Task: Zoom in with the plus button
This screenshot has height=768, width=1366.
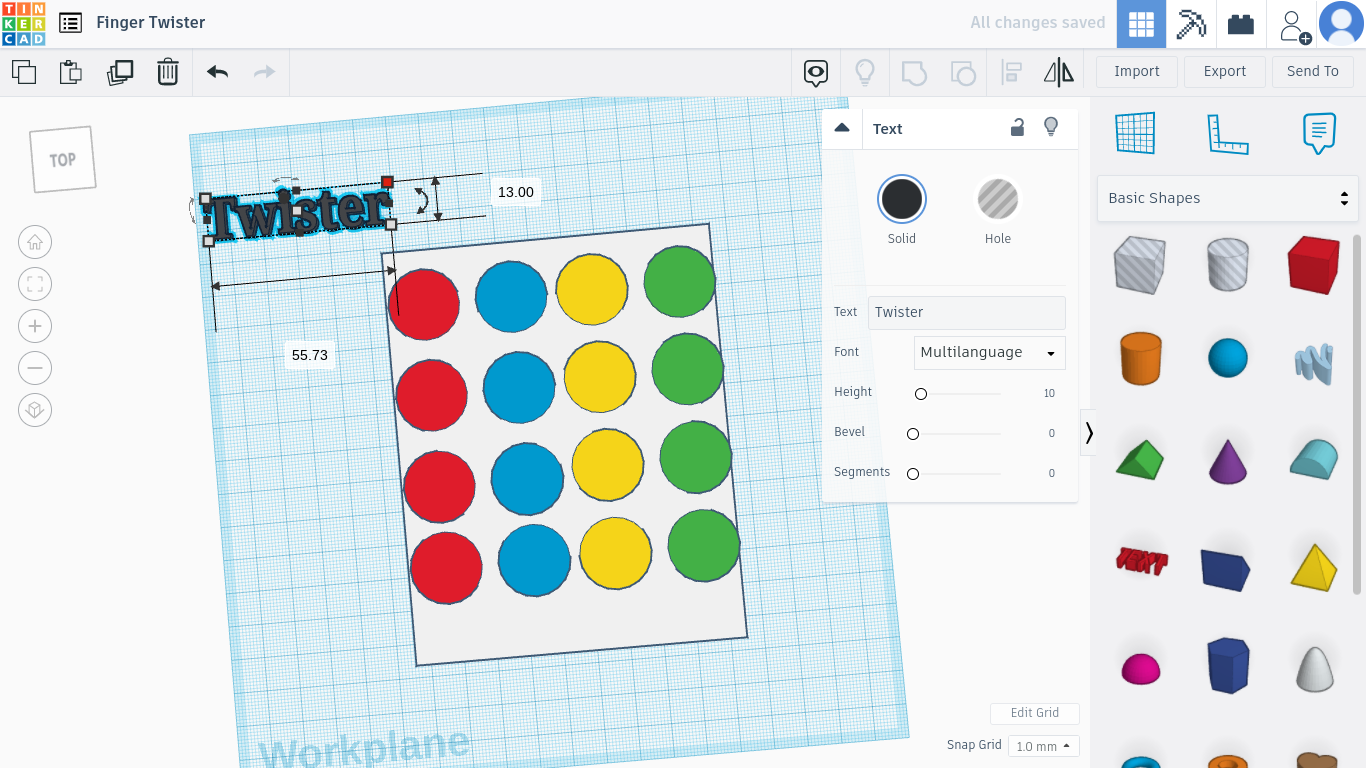Action: click(x=35, y=326)
